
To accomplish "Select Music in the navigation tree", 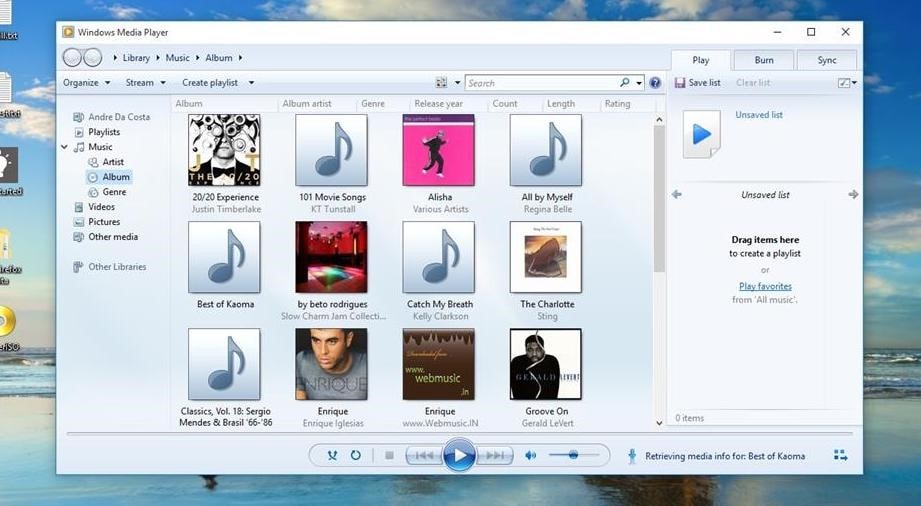I will pos(93,147).
